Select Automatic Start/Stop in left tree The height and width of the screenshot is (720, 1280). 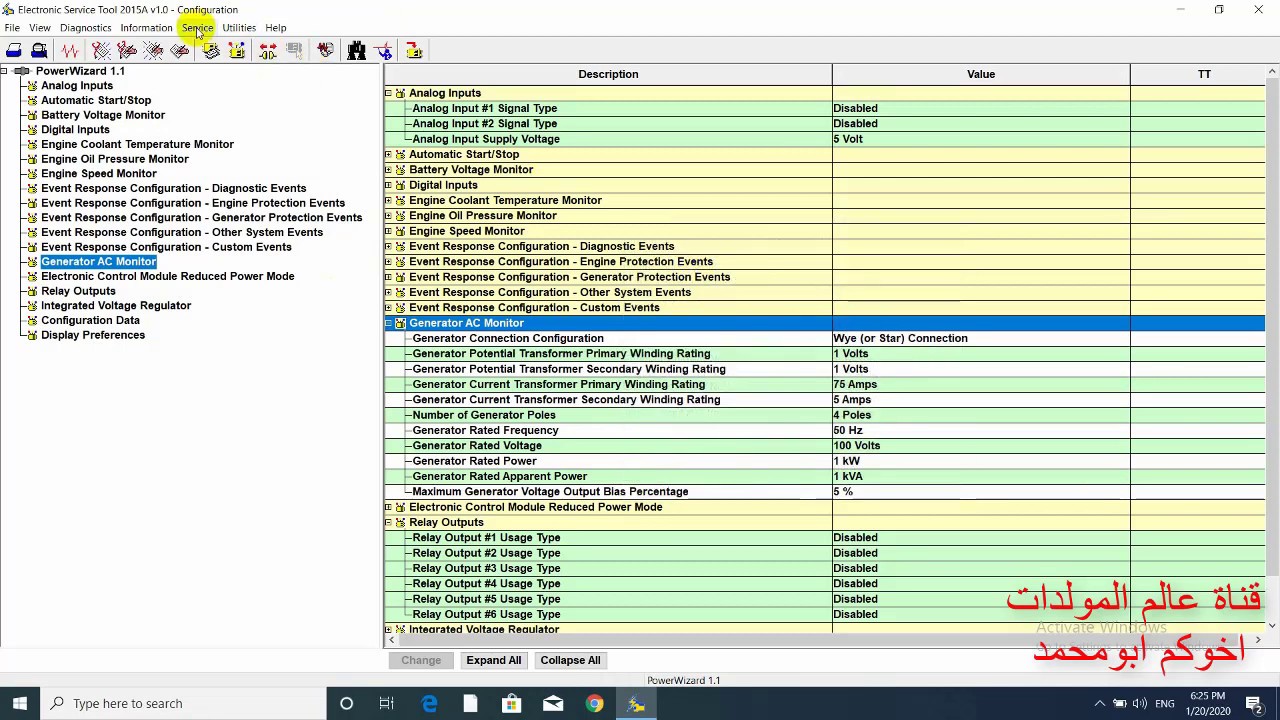tap(96, 100)
